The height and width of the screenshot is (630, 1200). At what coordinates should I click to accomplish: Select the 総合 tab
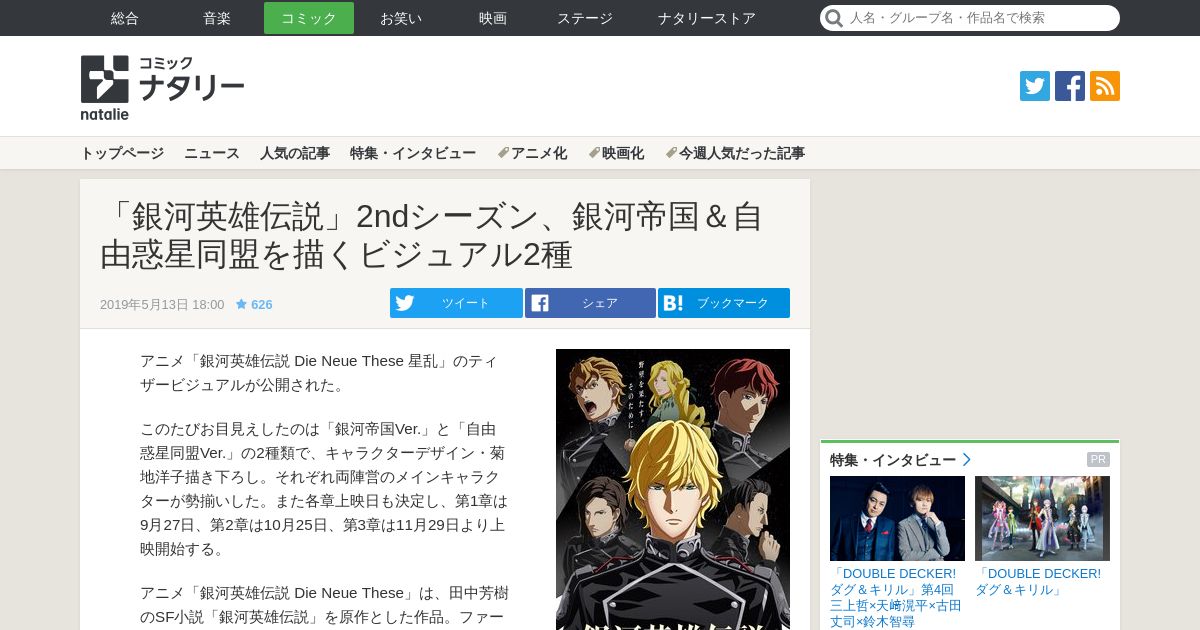(x=125, y=18)
